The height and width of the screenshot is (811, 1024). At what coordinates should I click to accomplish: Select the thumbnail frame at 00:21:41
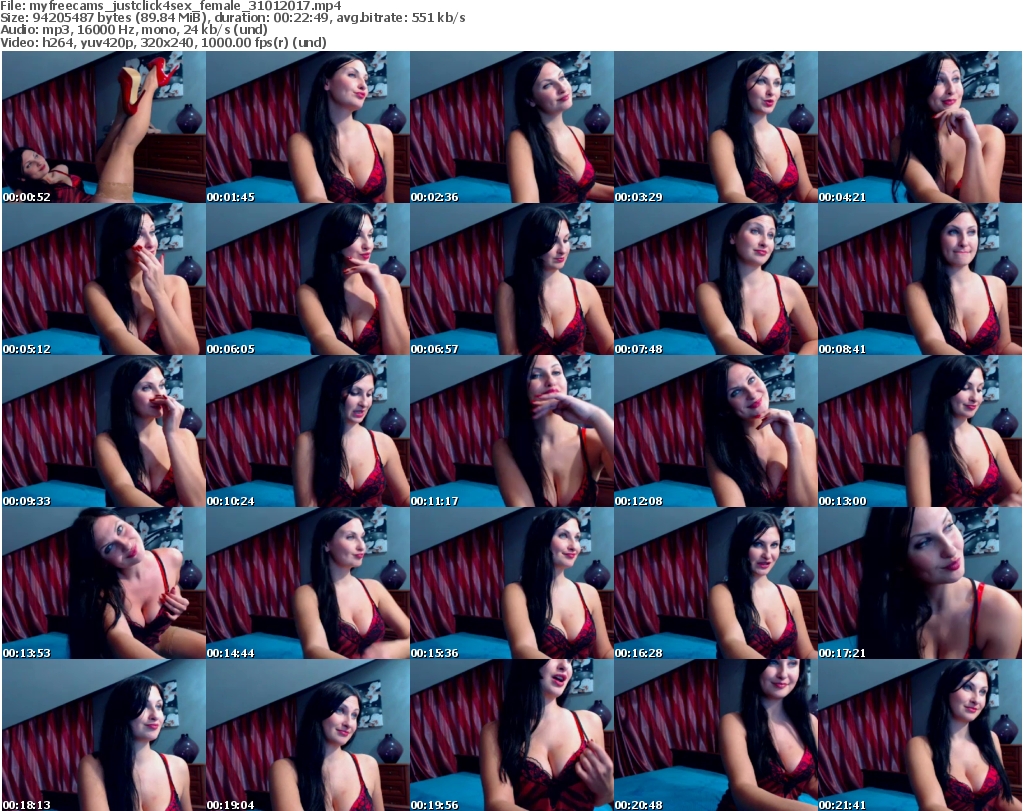920,735
